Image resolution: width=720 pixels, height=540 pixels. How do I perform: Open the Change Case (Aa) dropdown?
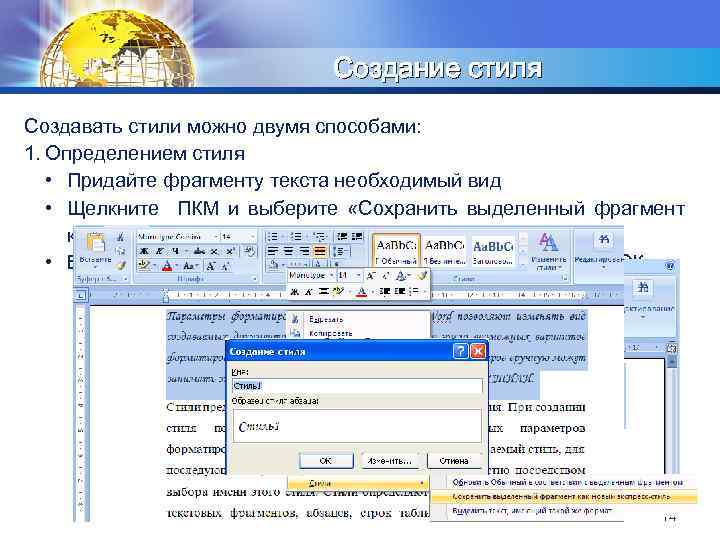189,265
